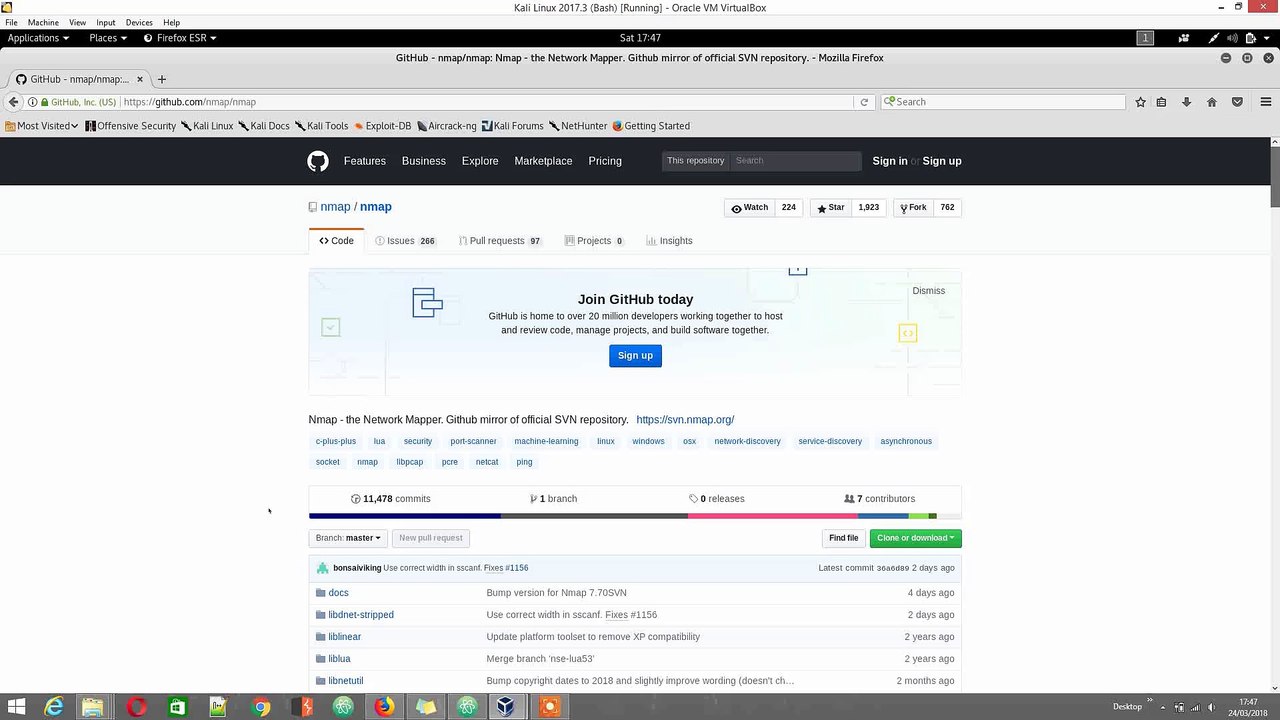Select the Code tab
The width and height of the screenshot is (1280, 720).
(336, 241)
